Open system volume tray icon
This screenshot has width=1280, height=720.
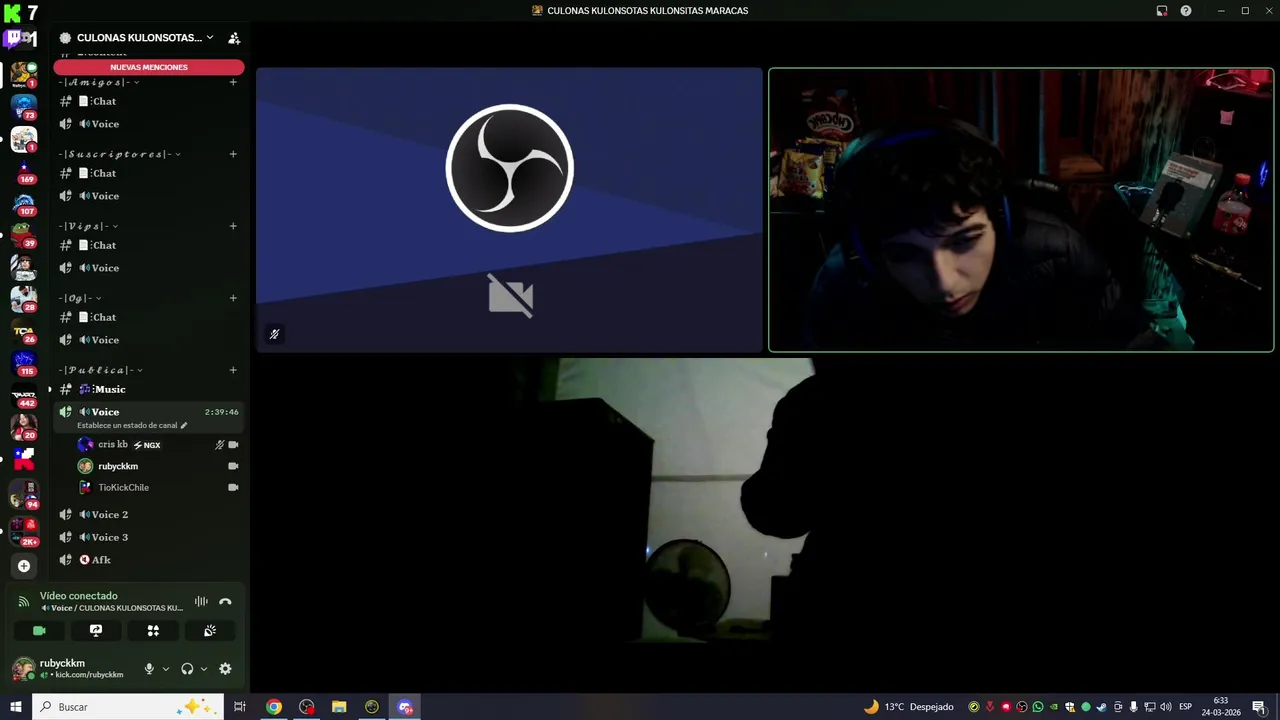[1165, 707]
